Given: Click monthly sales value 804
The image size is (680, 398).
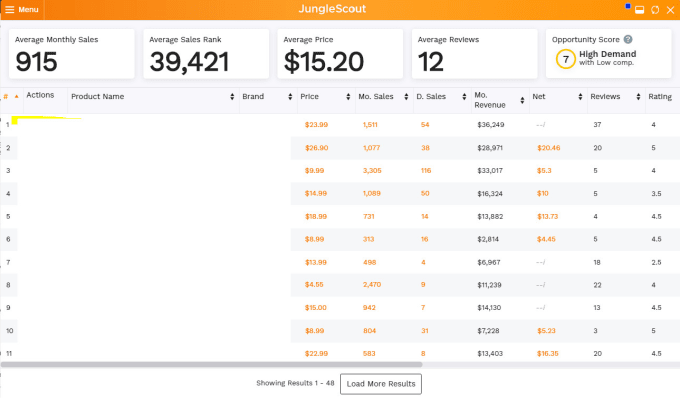Looking at the screenshot, I should [x=369, y=330].
